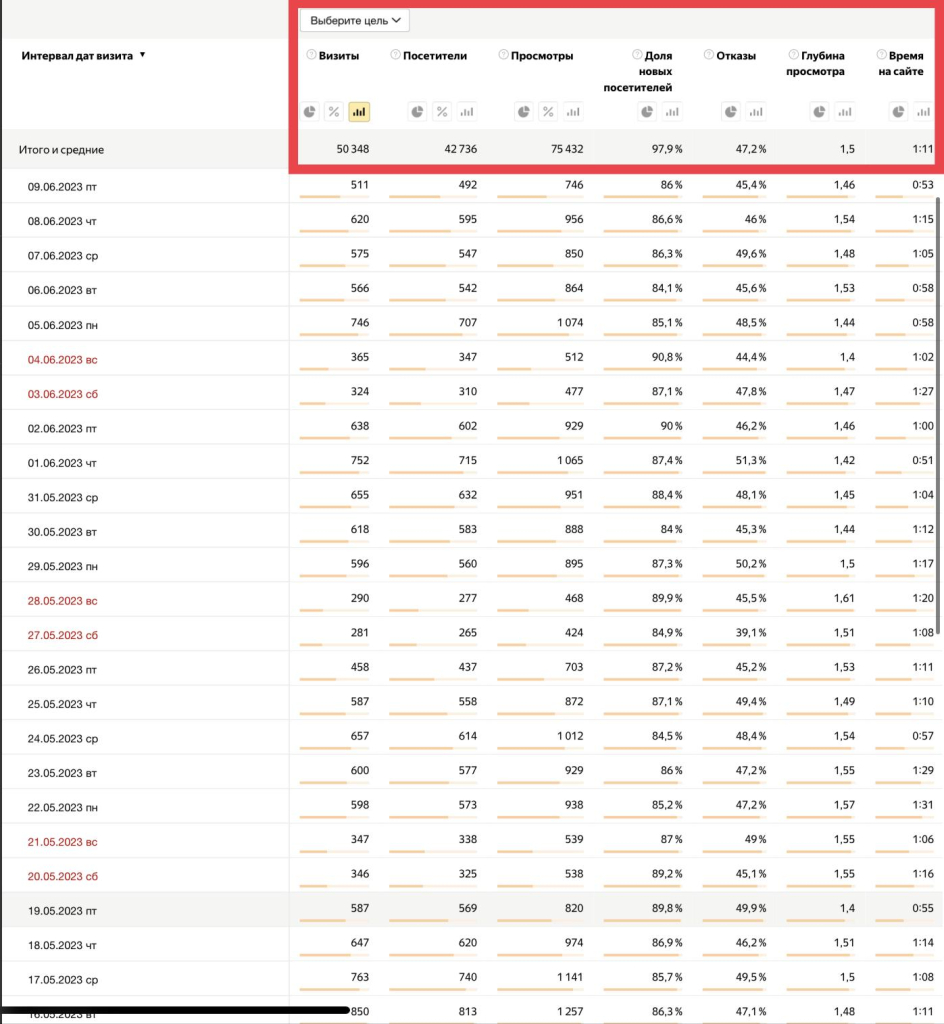
Task: Click sort arrow beside Интервал дат визита
Action: click(x=143, y=56)
